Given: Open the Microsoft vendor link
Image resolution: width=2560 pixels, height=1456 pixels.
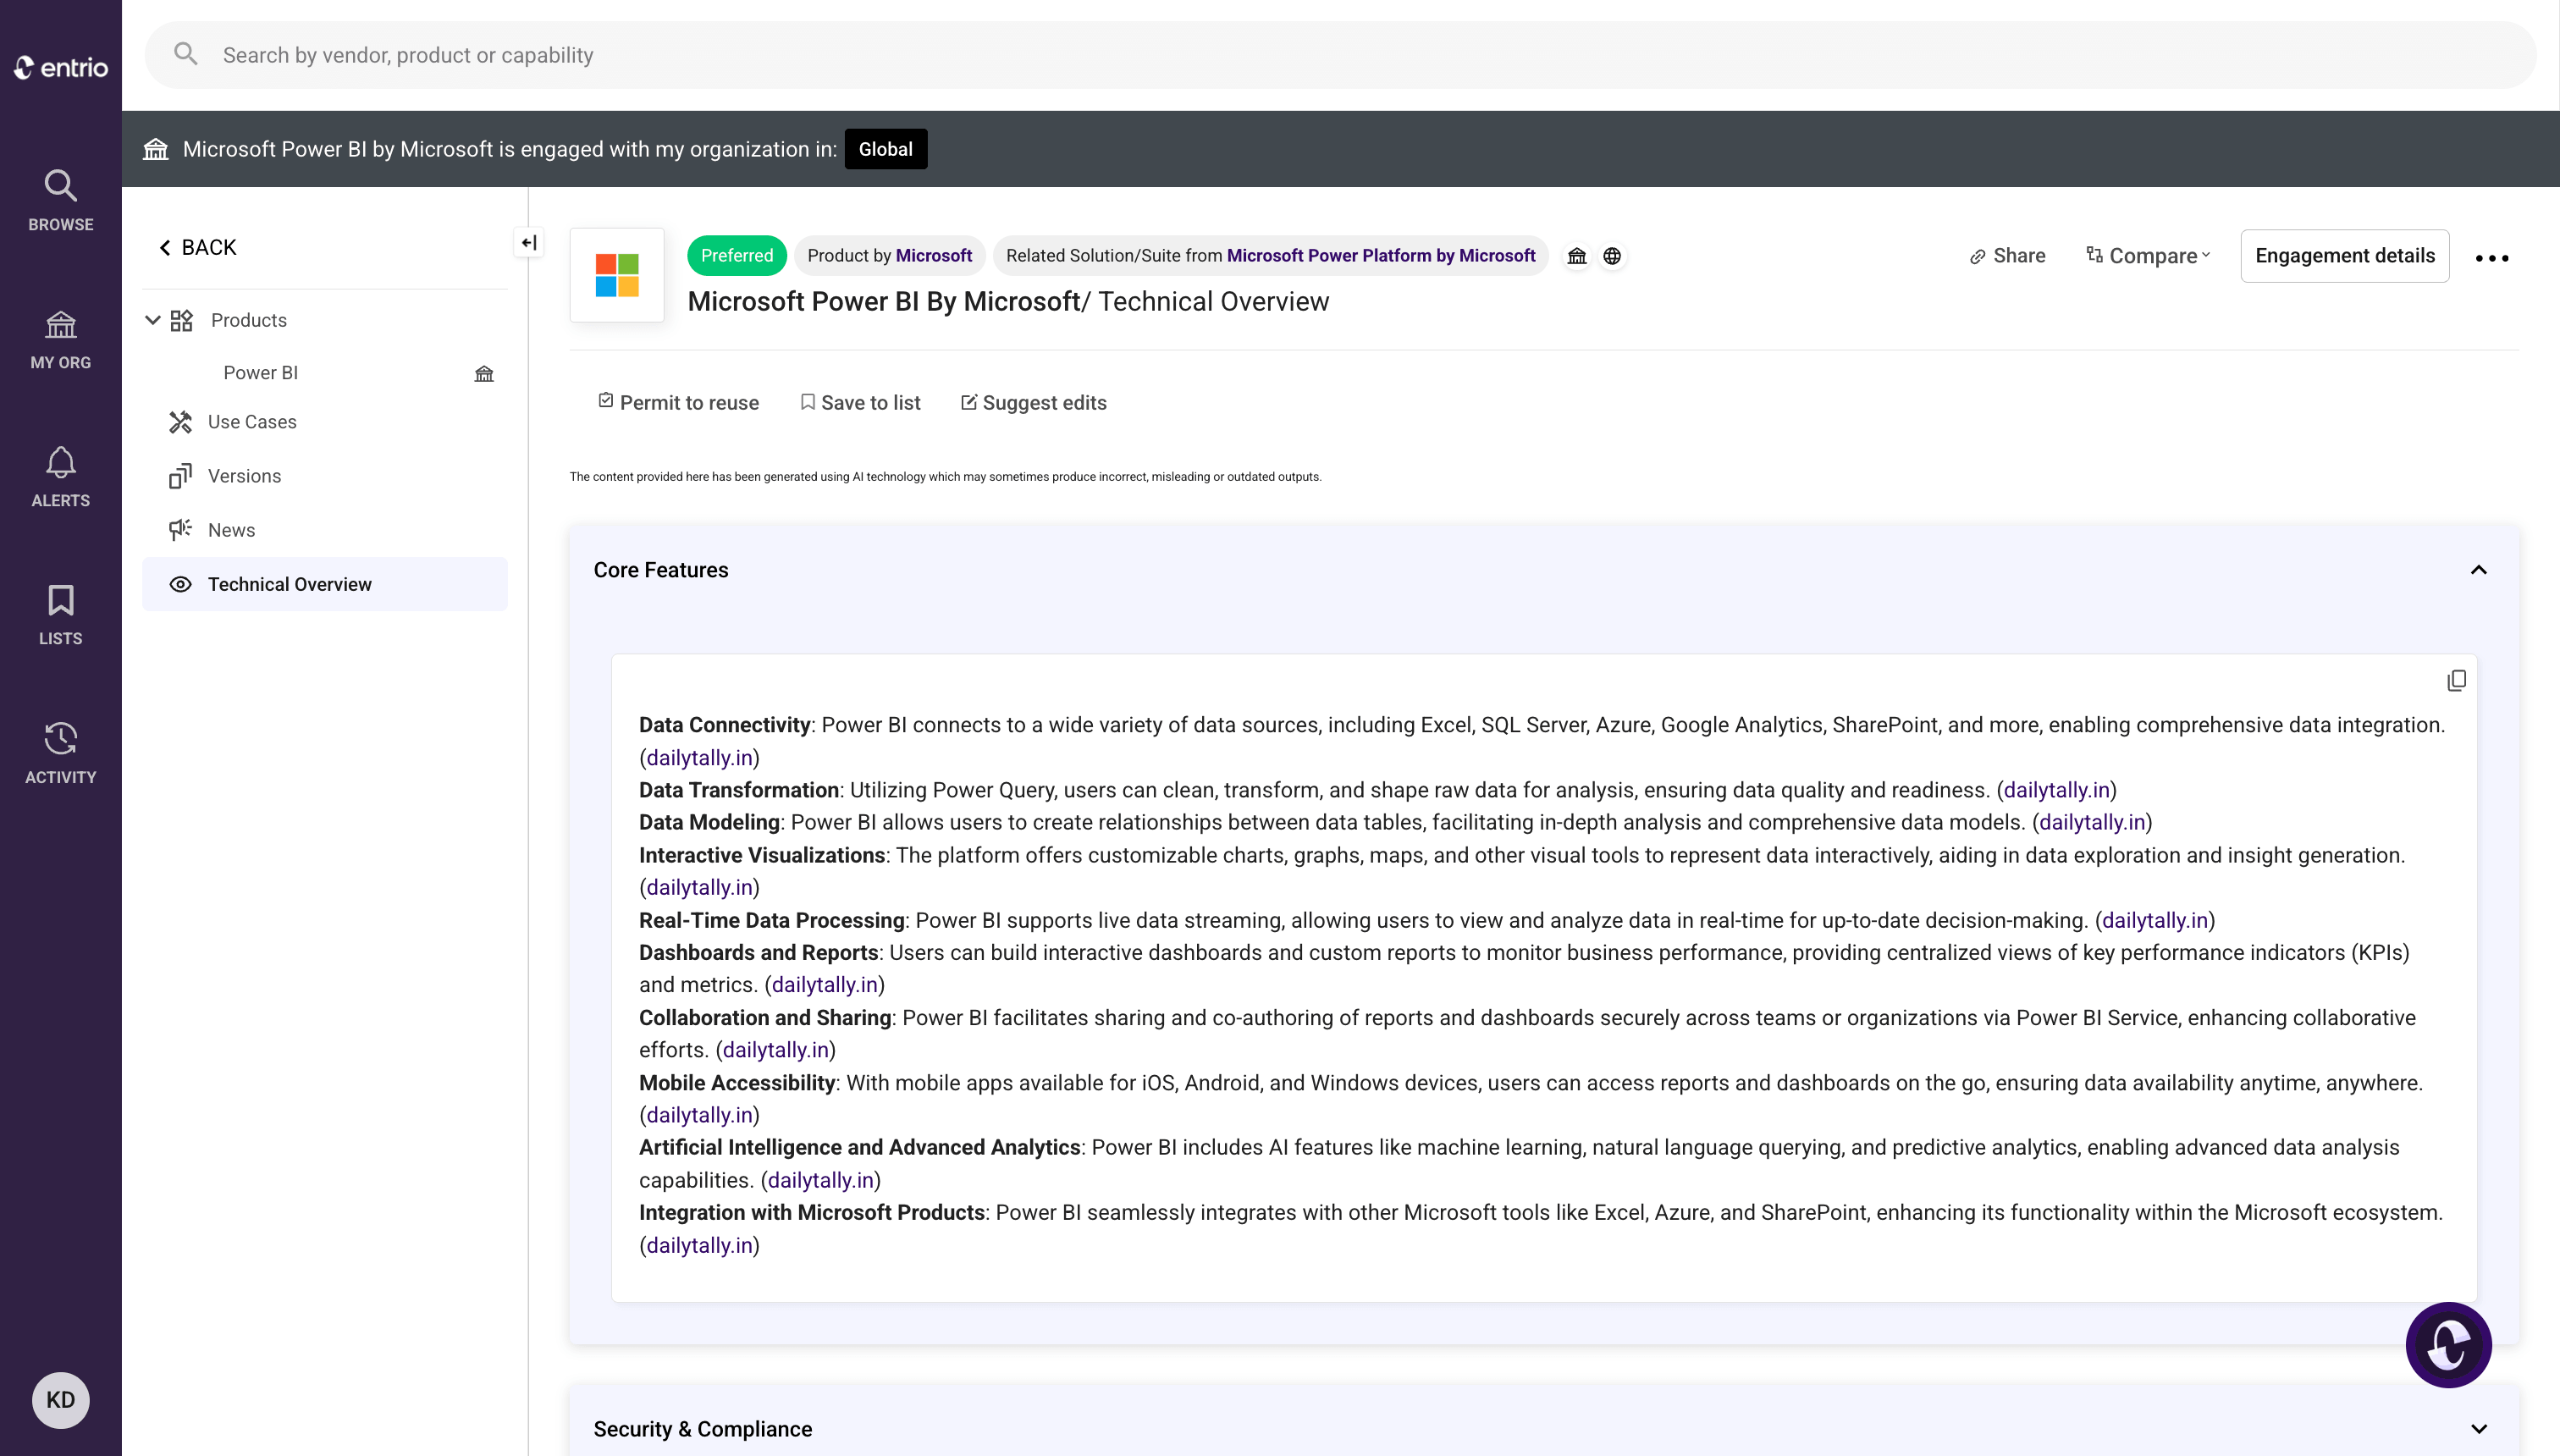Looking at the screenshot, I should pyautogui.click(x=933, y=255).
